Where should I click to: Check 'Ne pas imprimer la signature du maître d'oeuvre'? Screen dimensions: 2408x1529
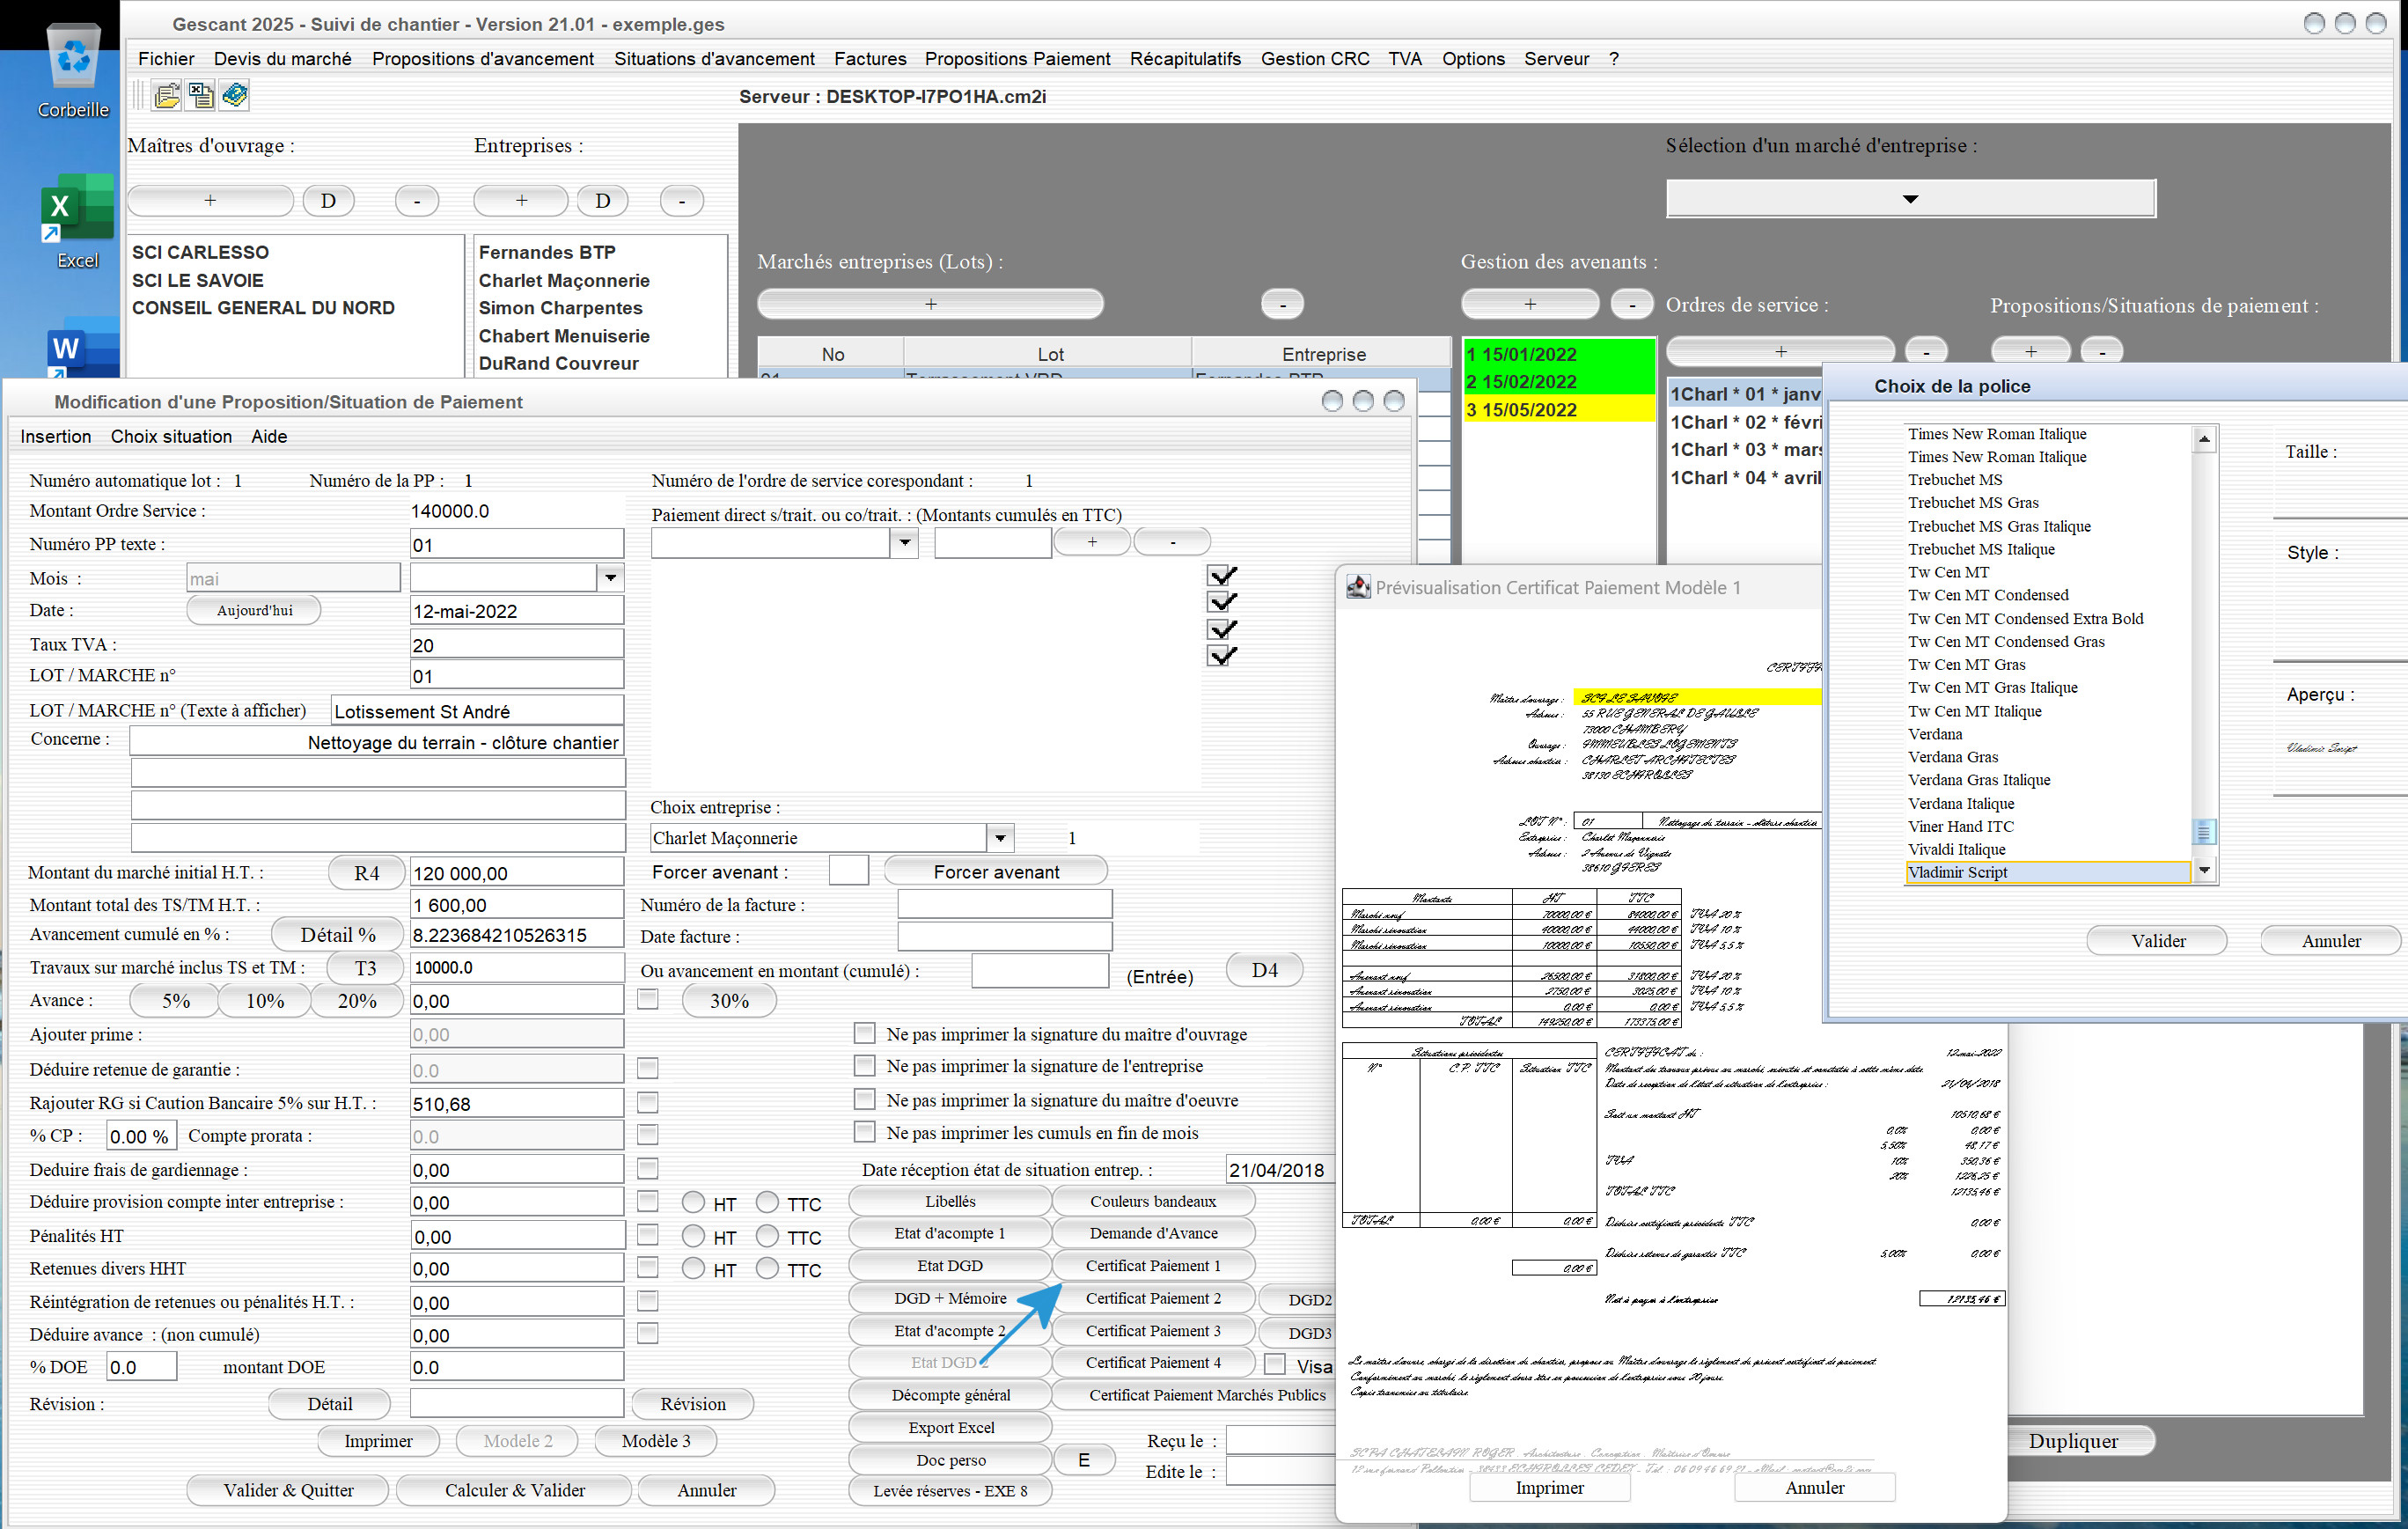point(864,1099)
